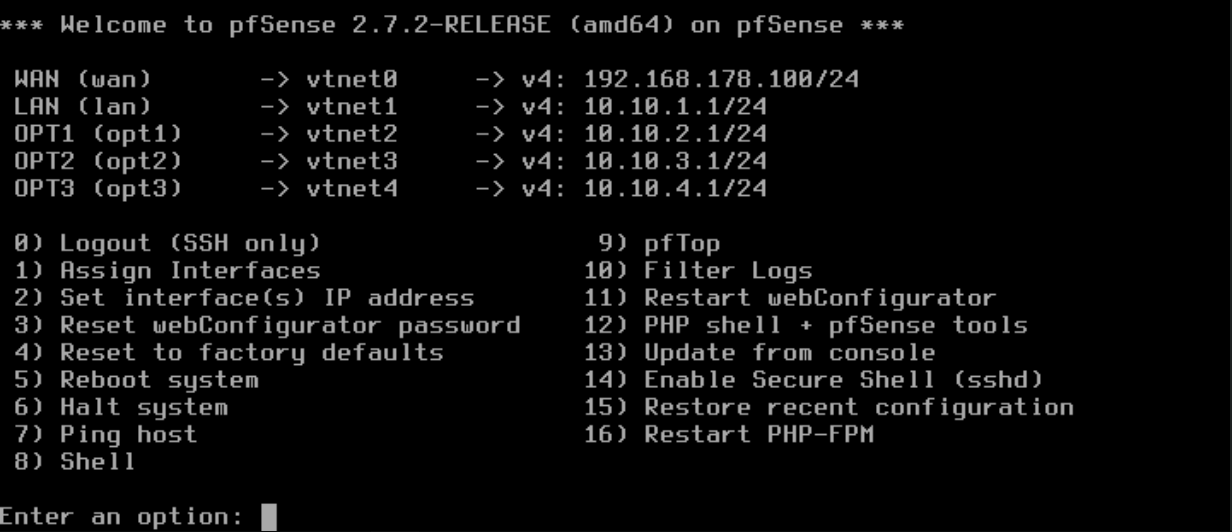Choose the "Ping host" option
The height and width of the screenshot is (532, 1232).
[x=128, y=434]
